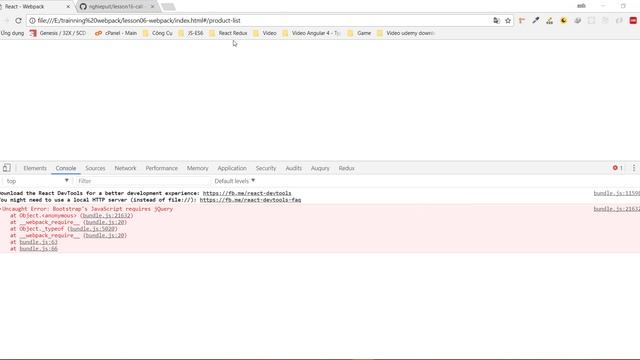Open bundle.js:66 link in the stack trace
This screenshot has width=640, height=360.
pyautogui.click(x=38, y=249)
